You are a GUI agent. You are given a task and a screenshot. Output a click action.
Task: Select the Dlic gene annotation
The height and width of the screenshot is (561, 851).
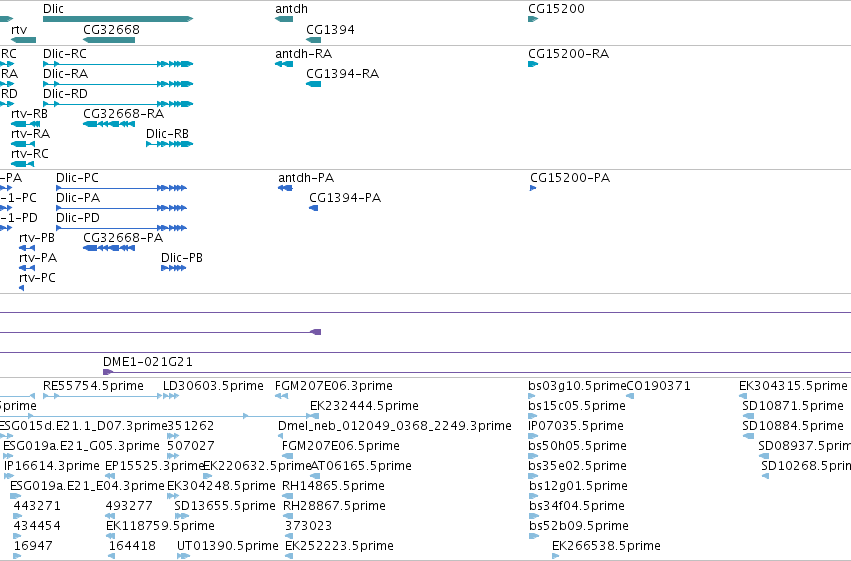click(x=118, y=19)
